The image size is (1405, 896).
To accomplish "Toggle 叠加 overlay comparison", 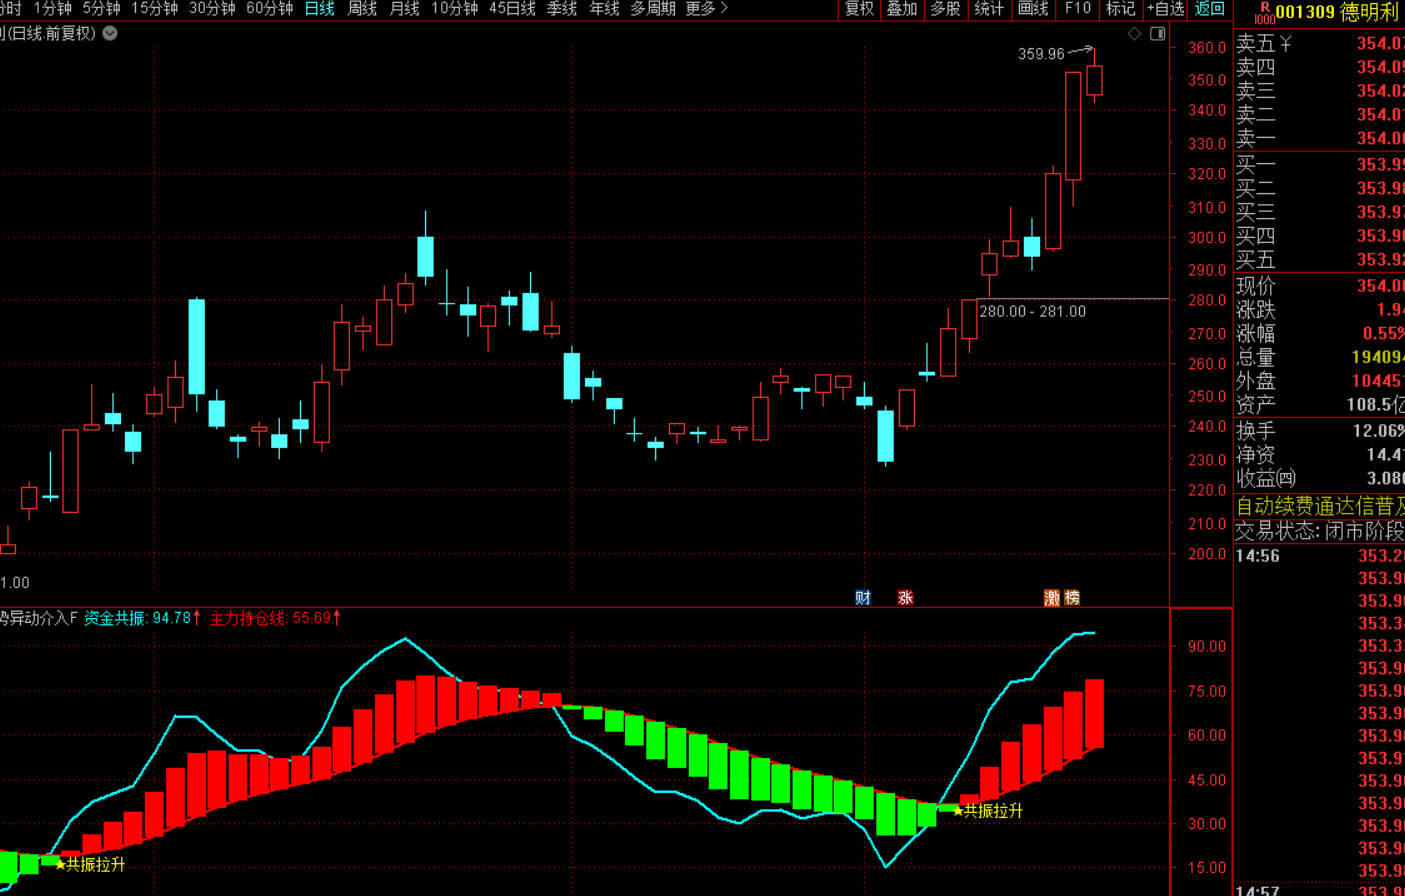I will point(902,9).
